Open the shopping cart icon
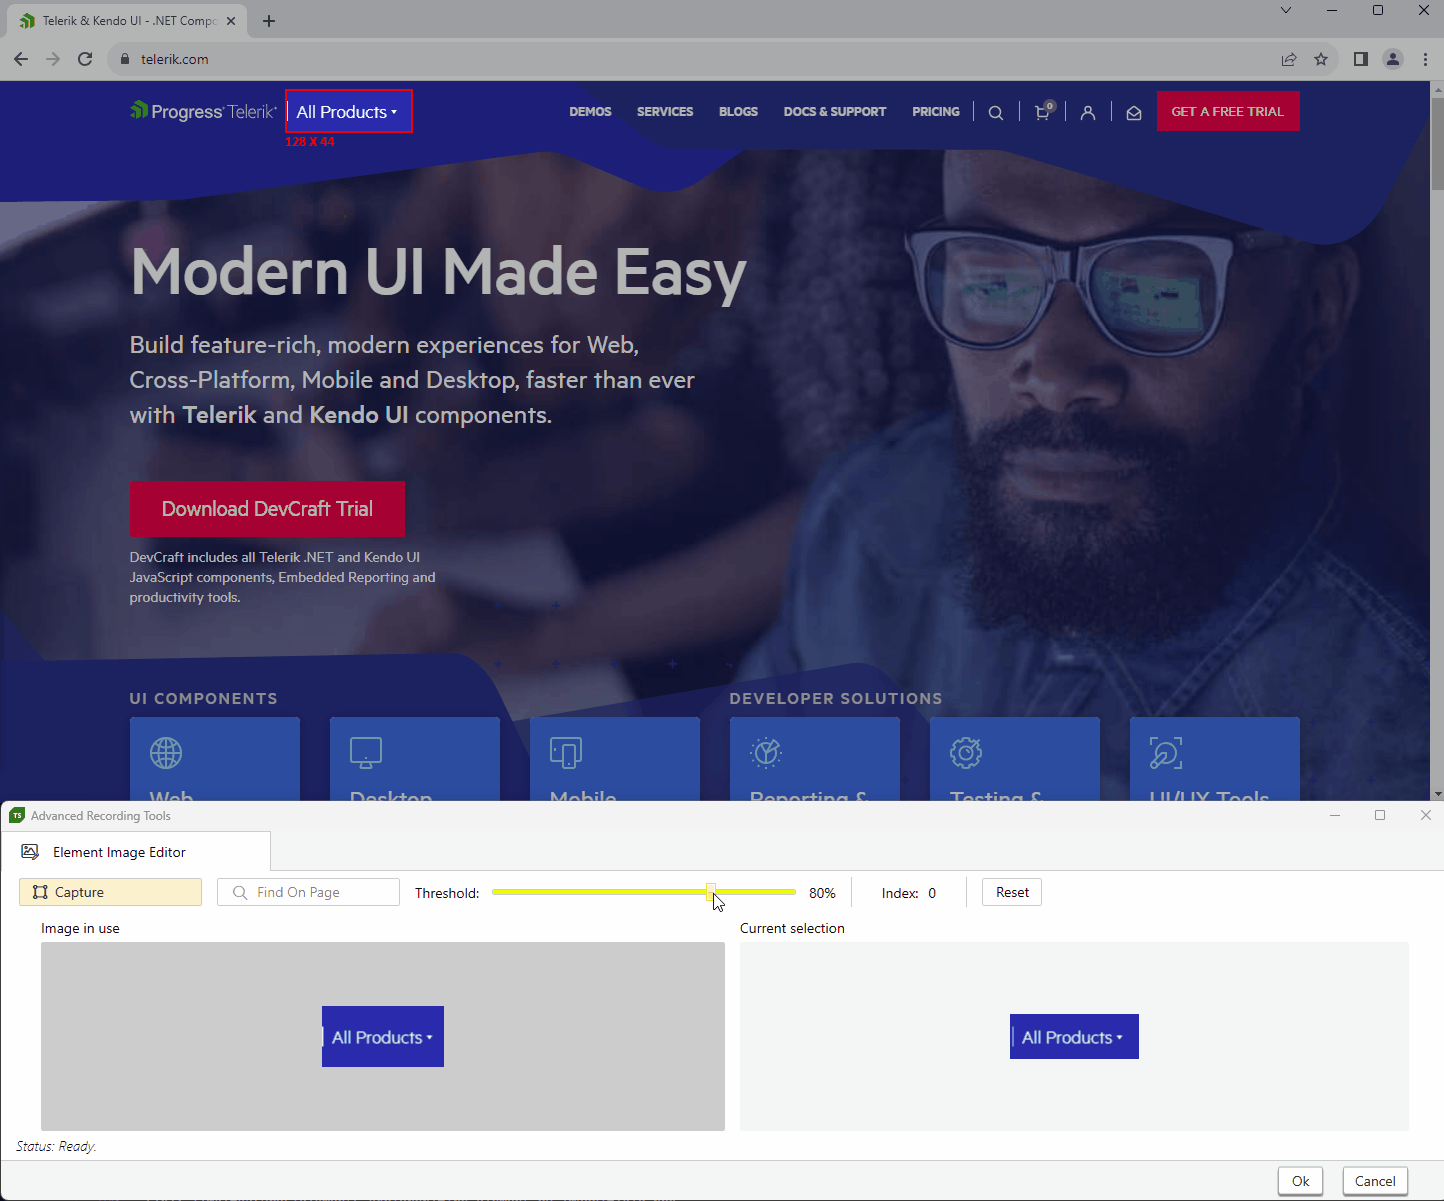 pyautogui.click(x=1043, y=112)
